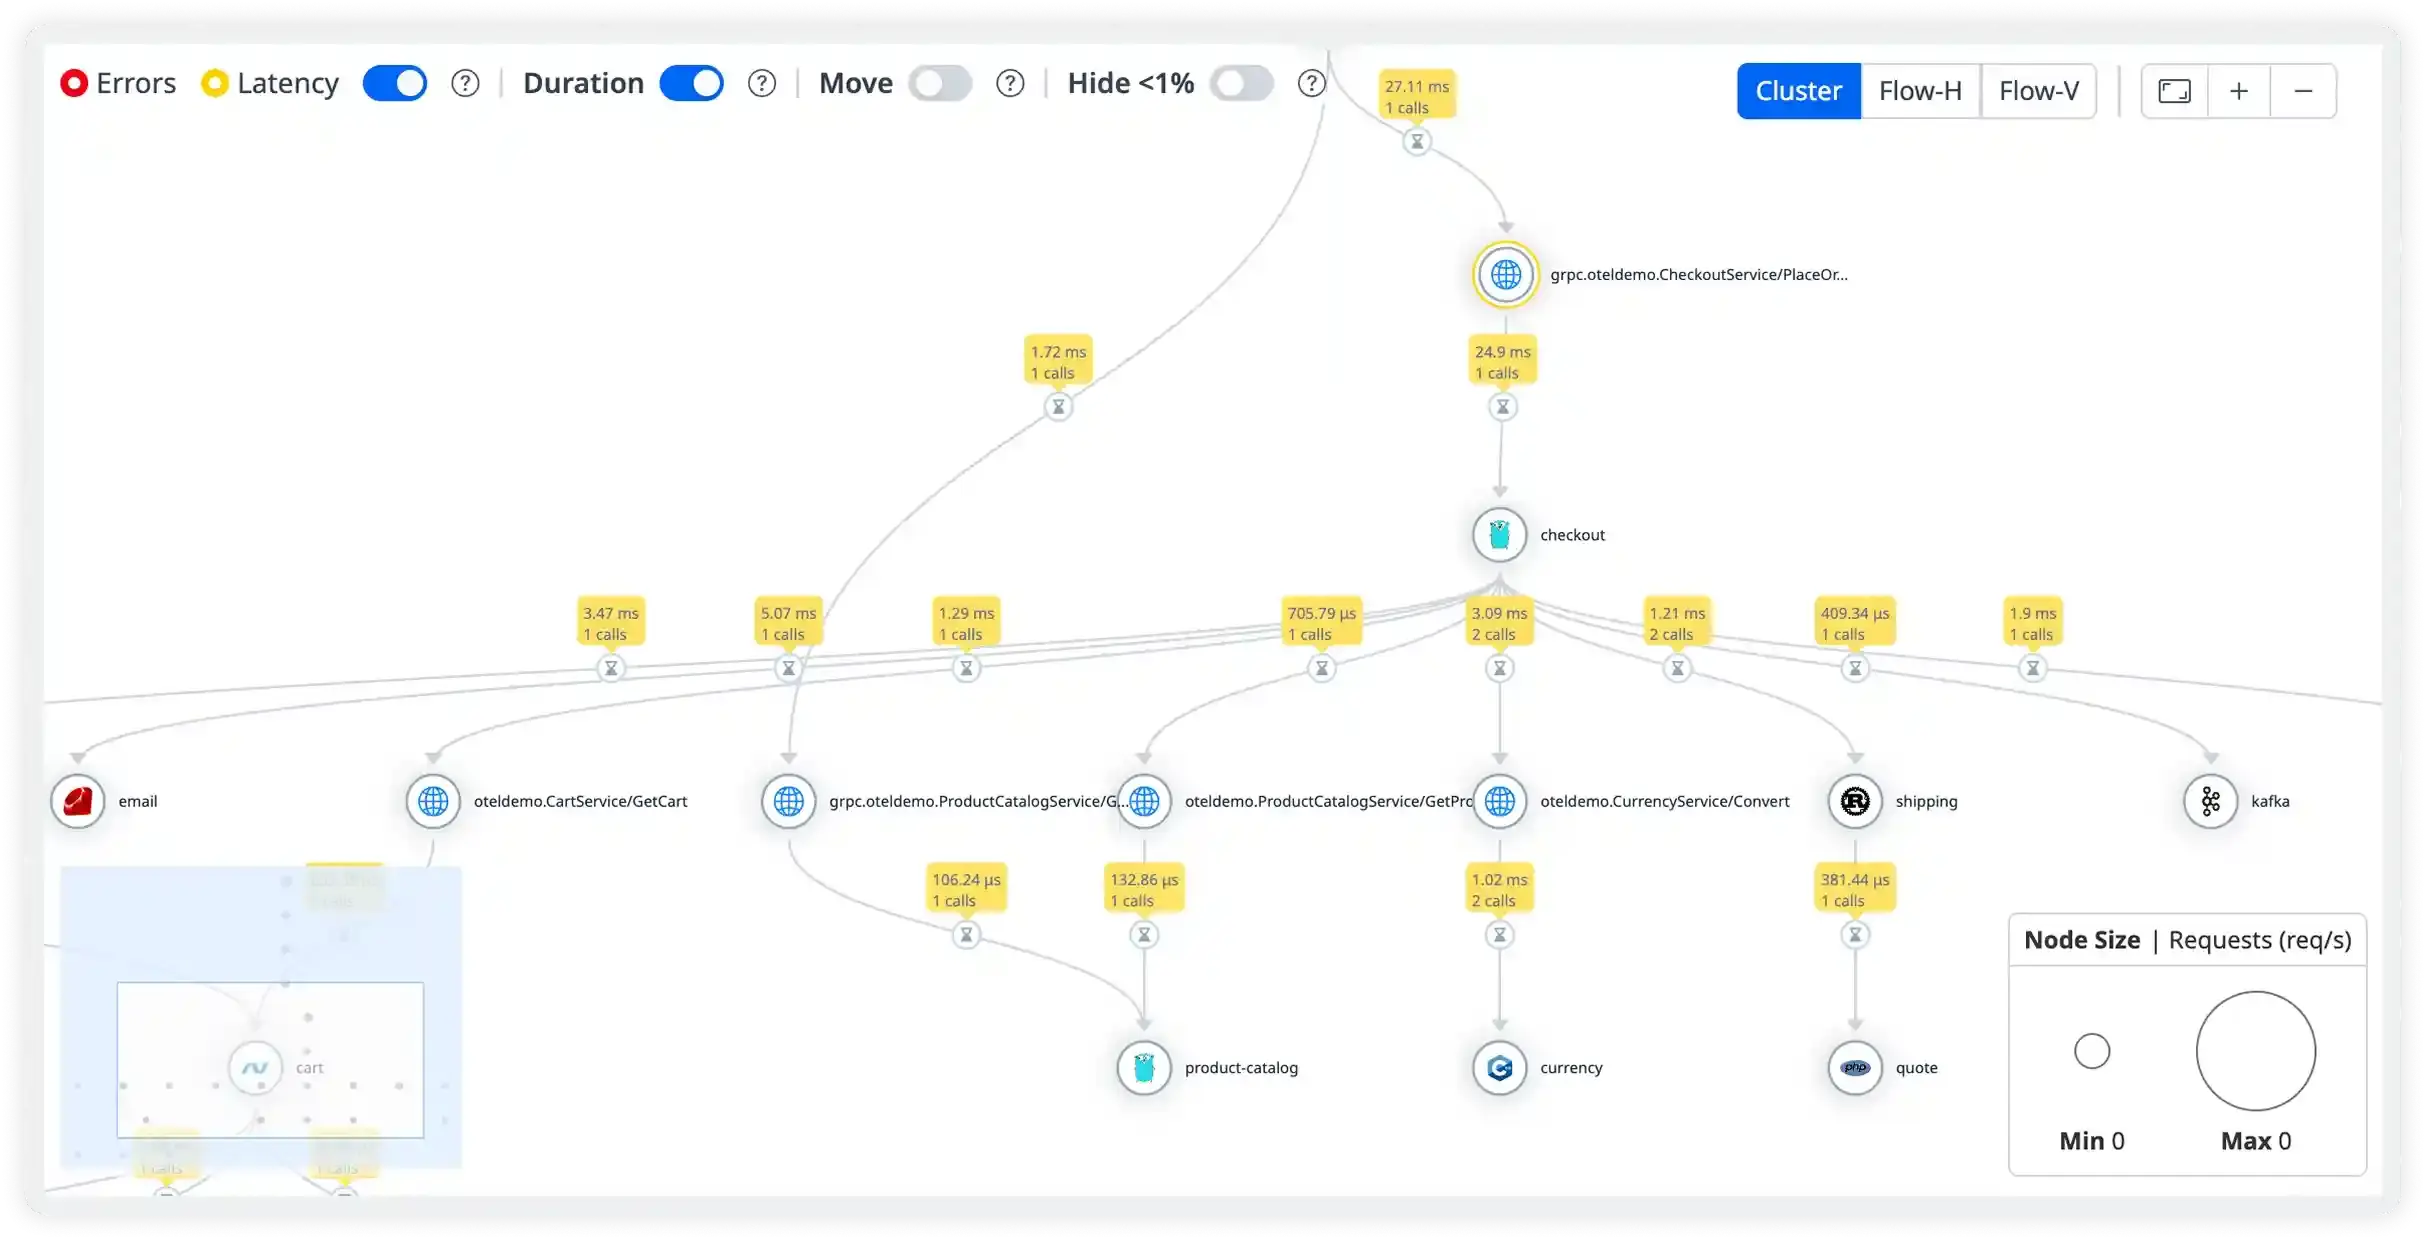Click the cart node in the minimap

(x=256, y=1068)
